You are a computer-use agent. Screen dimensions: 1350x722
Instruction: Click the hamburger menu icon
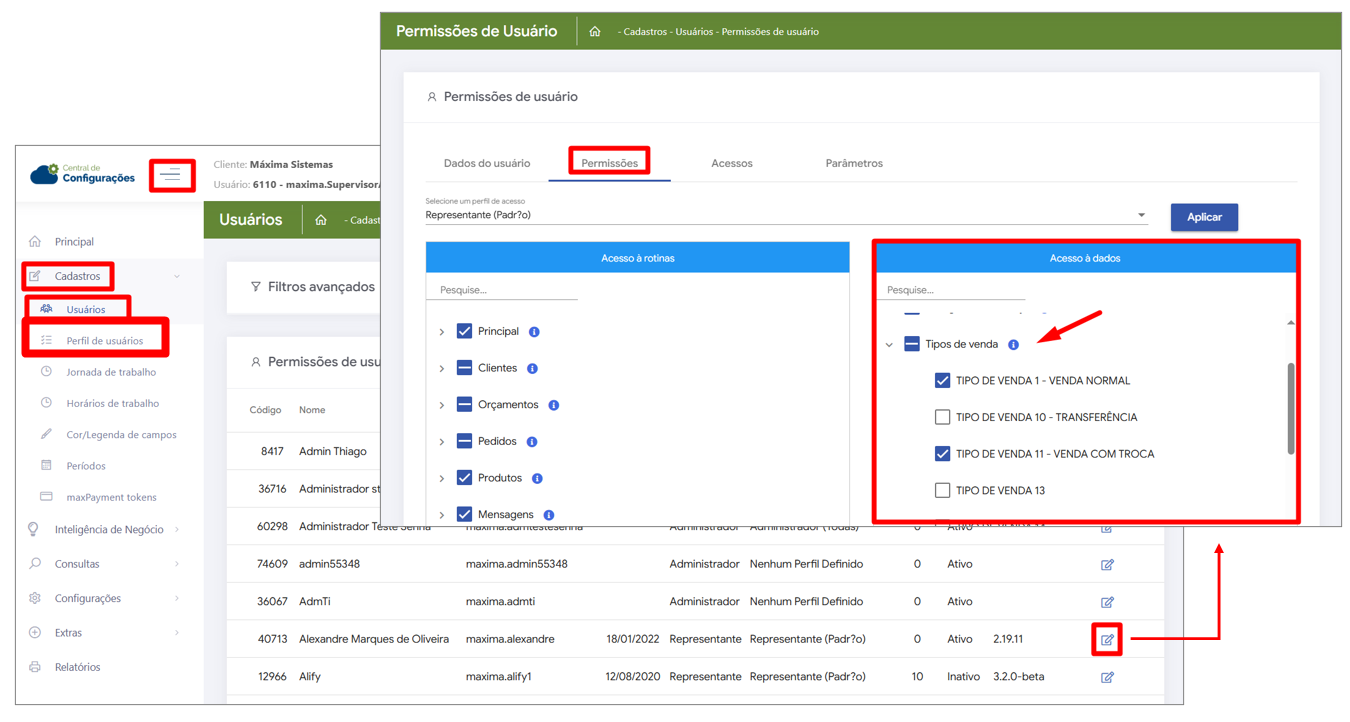(171, 176)
